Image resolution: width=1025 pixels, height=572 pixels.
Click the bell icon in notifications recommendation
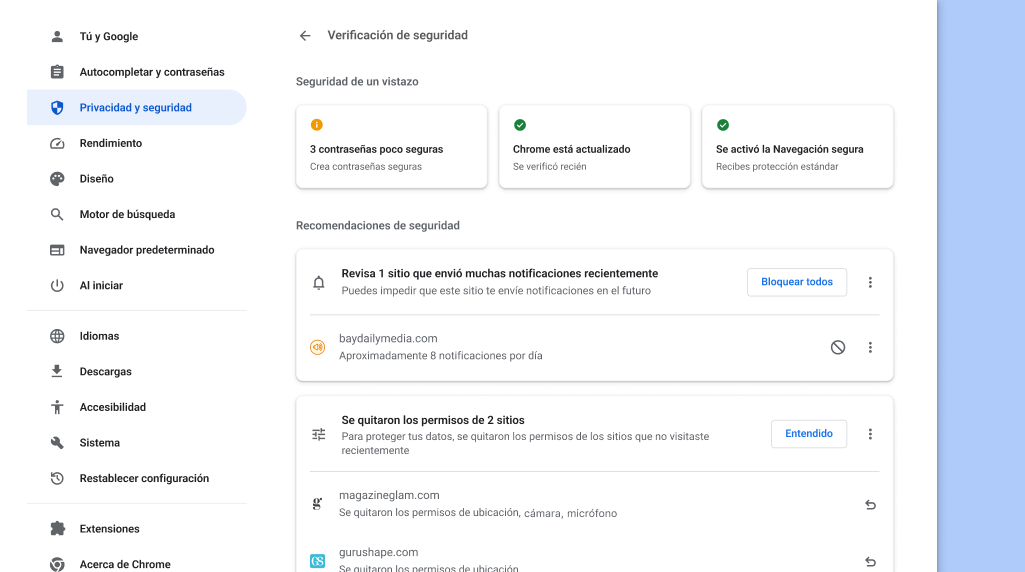(318, 282)
